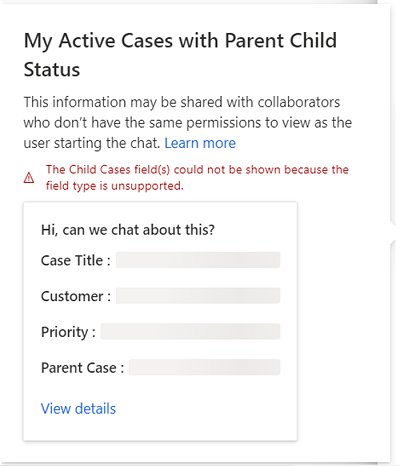This screenshot has width=400, height=466.
Task: Click 'user starting the chat' text
Action: pos(92,143)
